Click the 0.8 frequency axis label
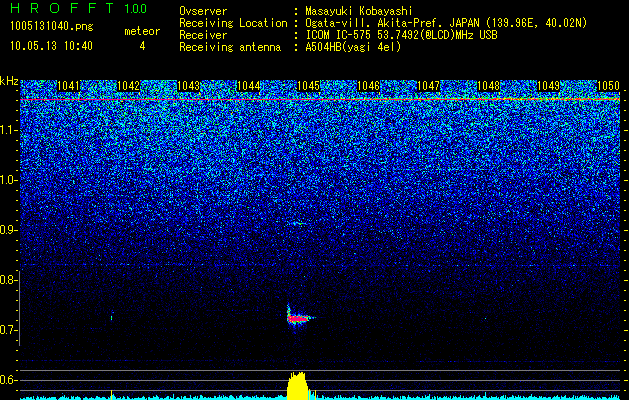 point(7,280)
